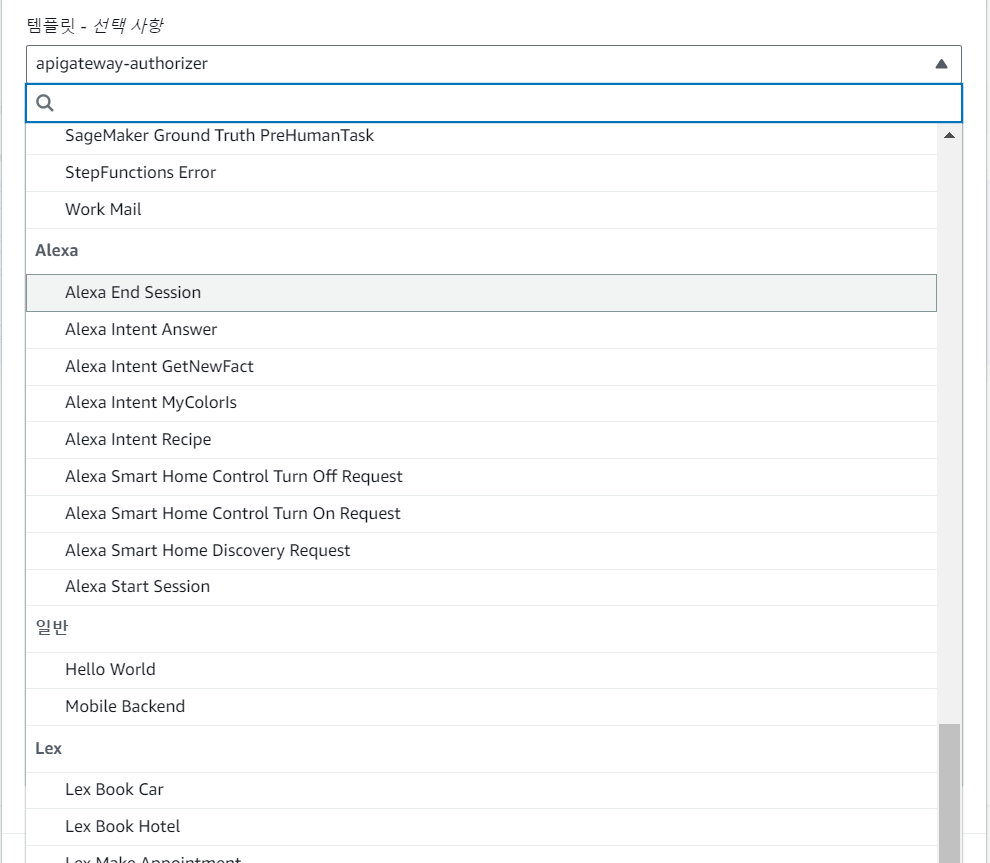Choose the StepFunctions Error template
Screen dimensions: 990x863
481,173
